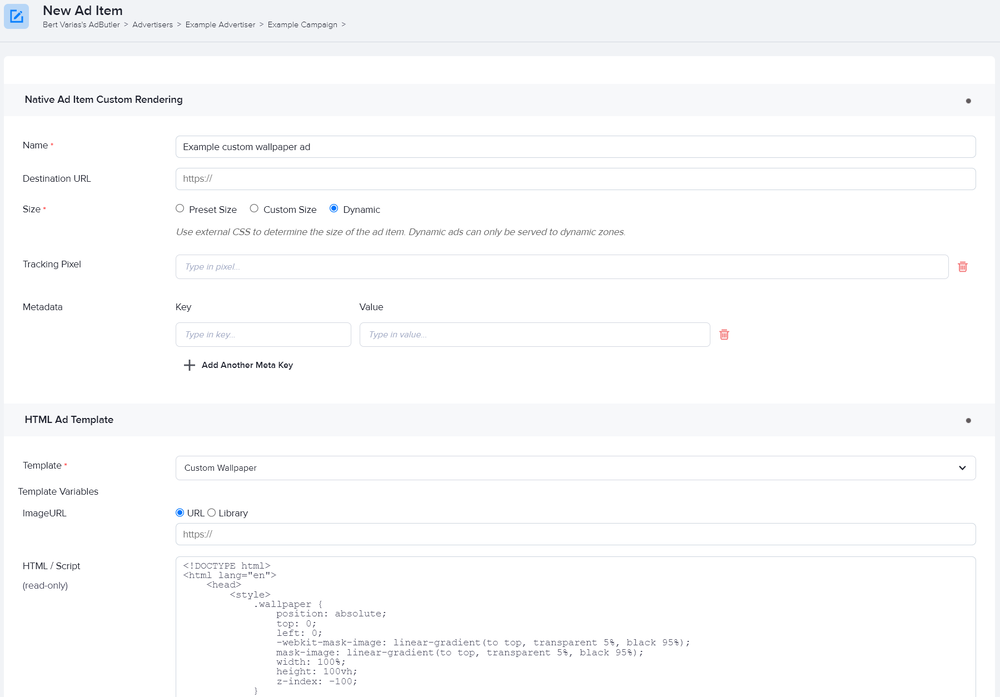
Task: Click the Template Variables label
Action: tap(58, 492)
